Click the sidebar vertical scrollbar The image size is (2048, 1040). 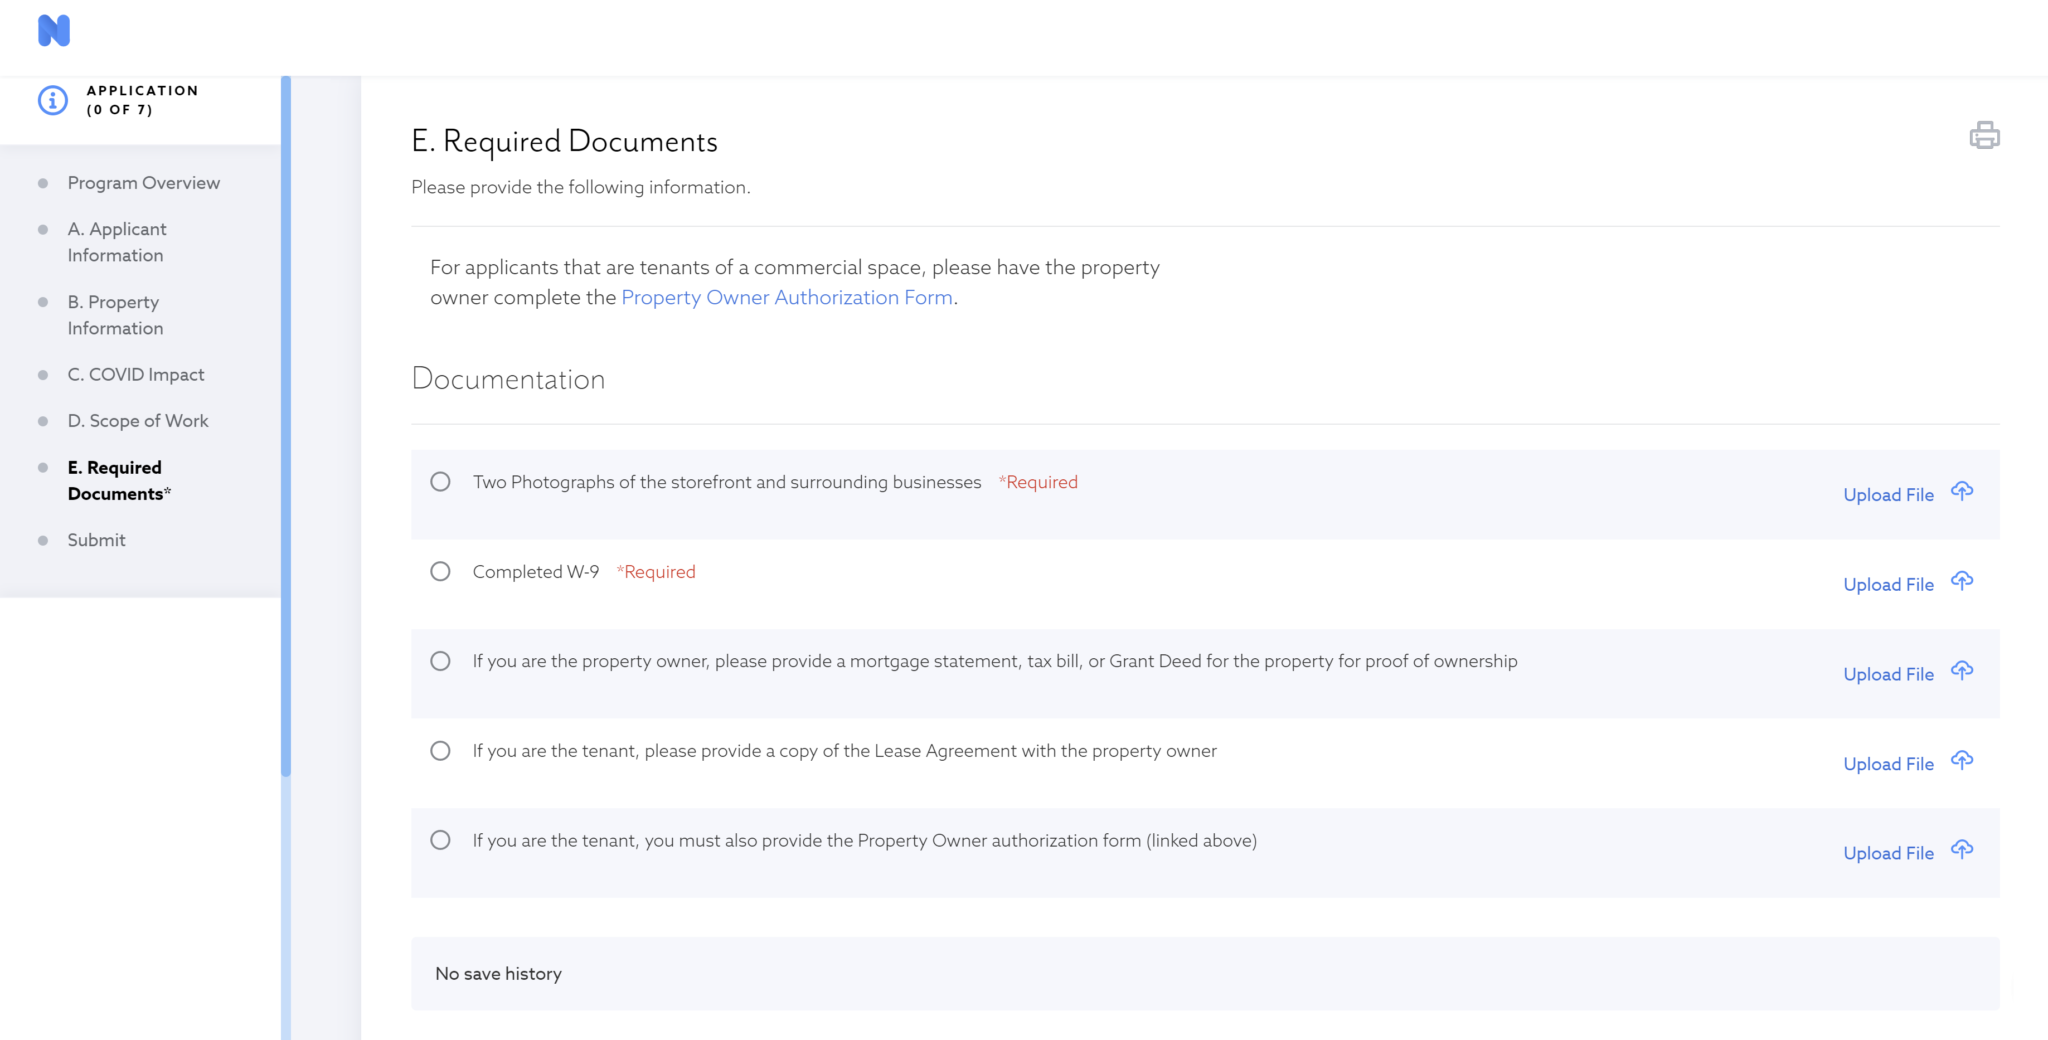click(286, 426)
